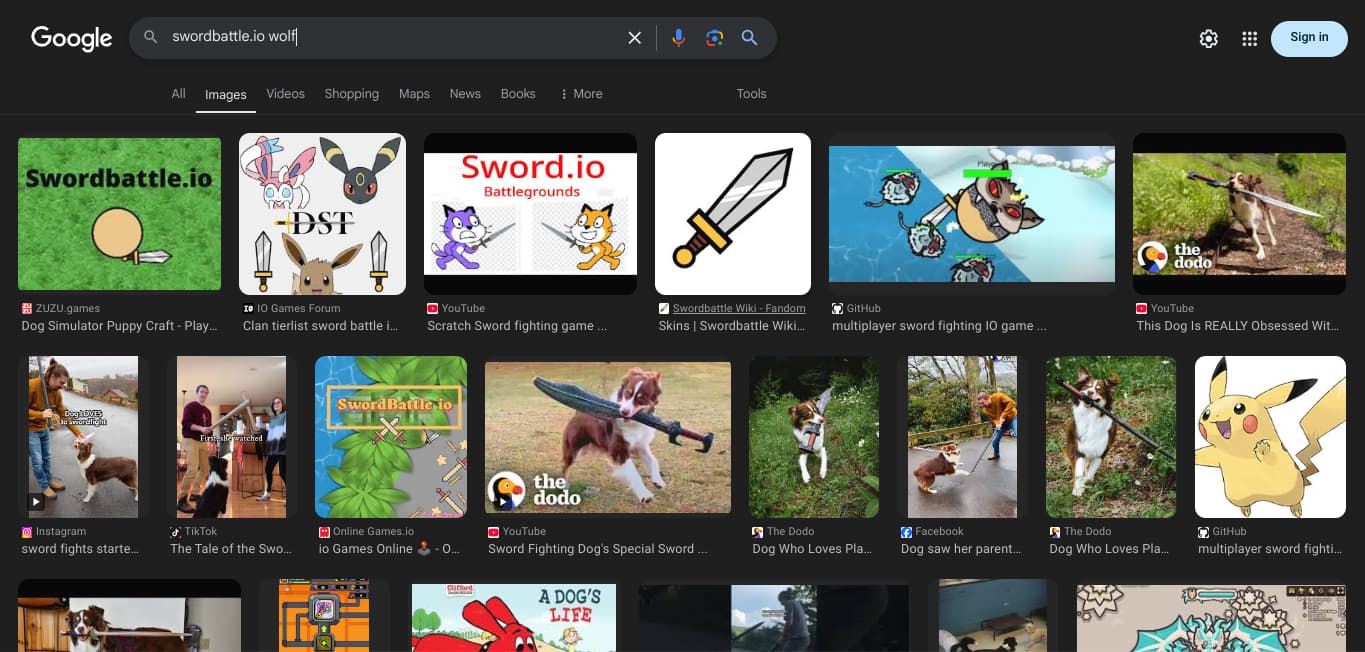Open Google Lens image search
The height and width of the screenshot is (652, 1365).
coord(714,38)
